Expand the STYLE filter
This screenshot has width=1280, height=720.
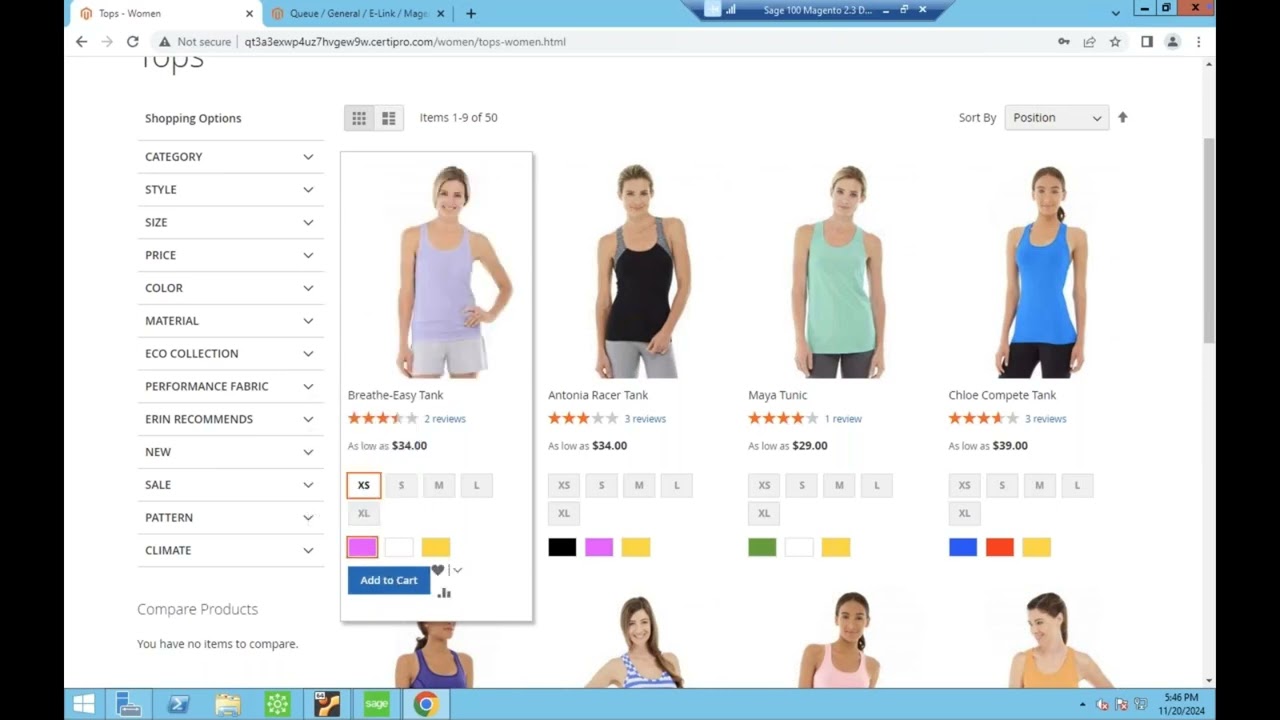(x=230, y=190)
